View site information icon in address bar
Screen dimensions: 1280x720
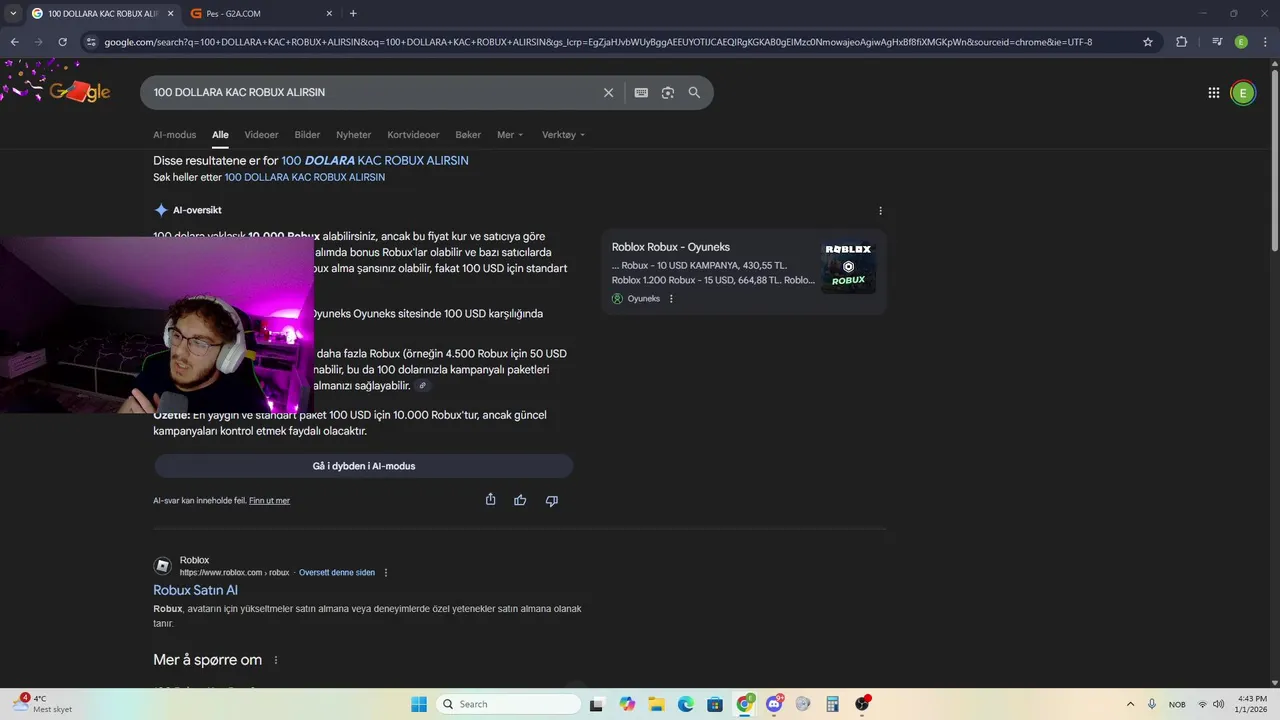pos(91,42)
